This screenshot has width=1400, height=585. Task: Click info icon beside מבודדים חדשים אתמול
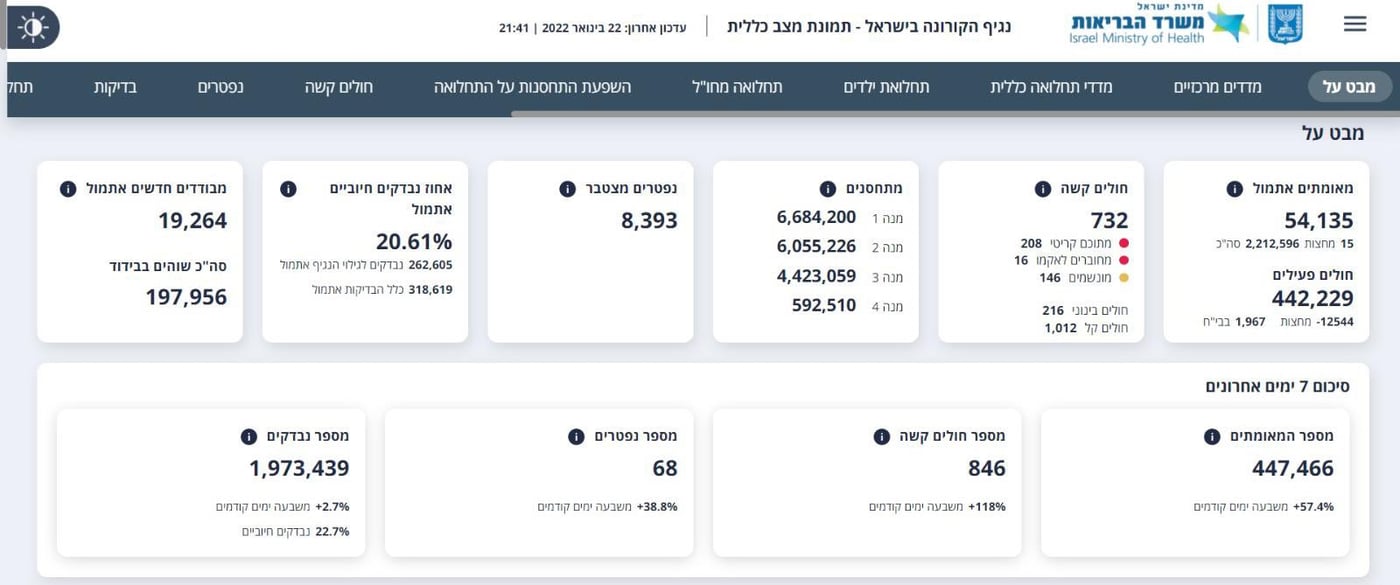pos(68,189)
